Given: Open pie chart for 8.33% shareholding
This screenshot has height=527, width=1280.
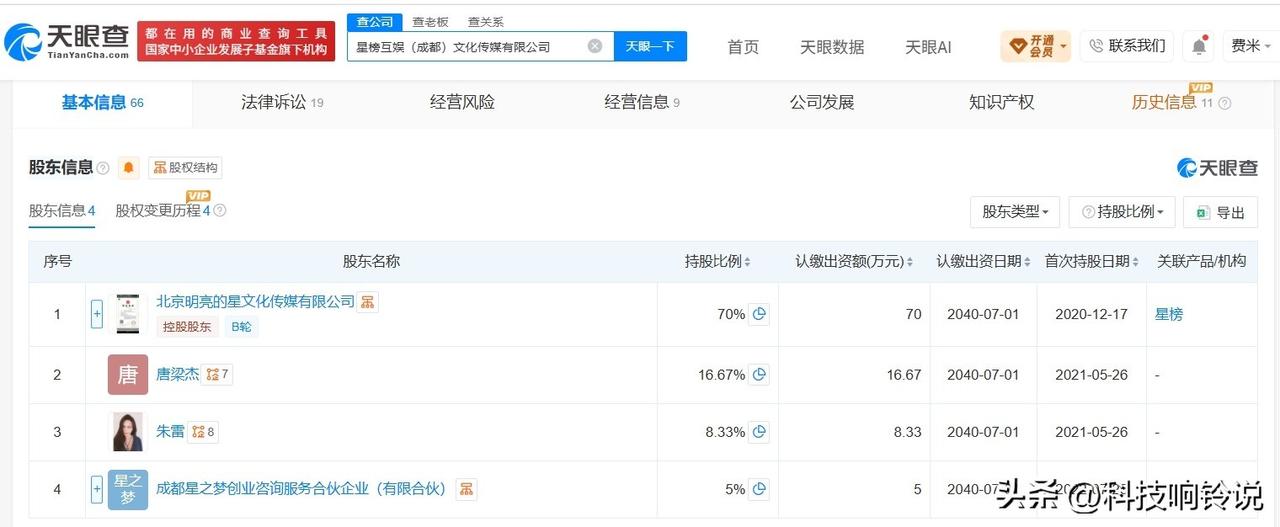Looking at the screenshot, I should 759,432.
